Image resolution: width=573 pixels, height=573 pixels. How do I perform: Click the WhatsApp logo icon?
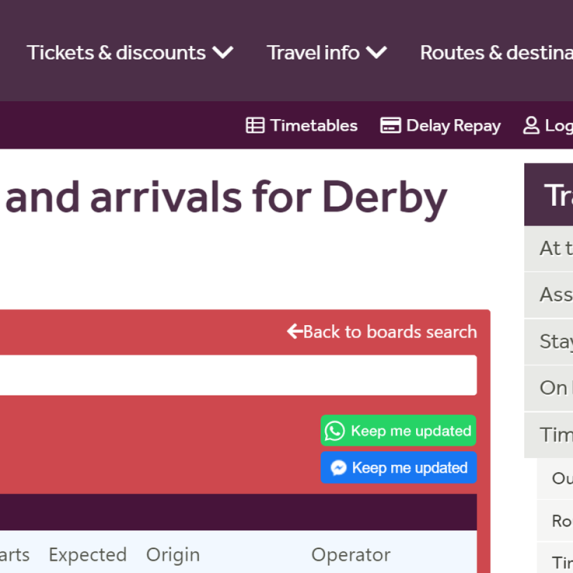(334, 431)
